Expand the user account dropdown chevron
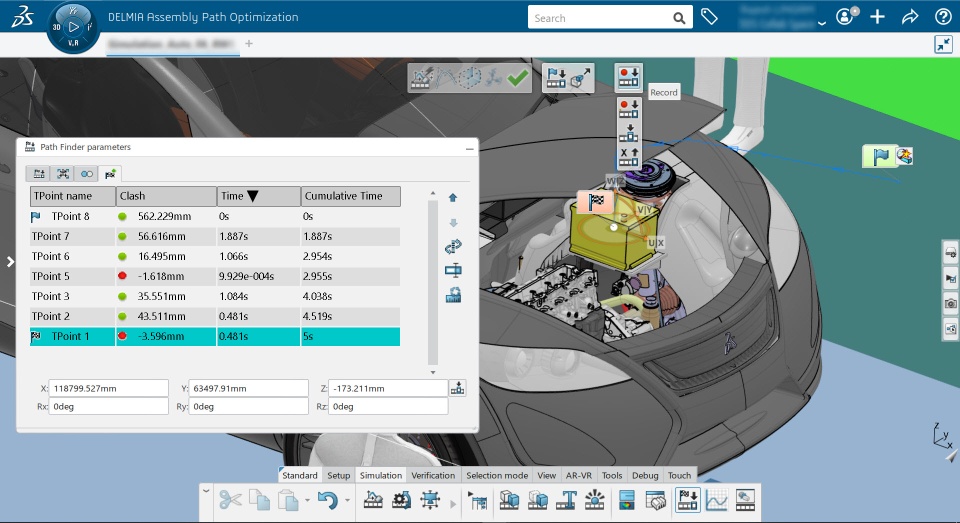This screenshot has height=523, width=960. point(822,23)
